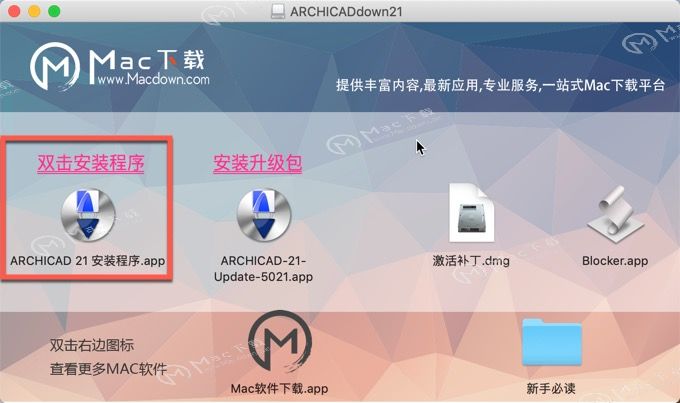Click the 激活补丁.dmg file name label

click(471, 261)
